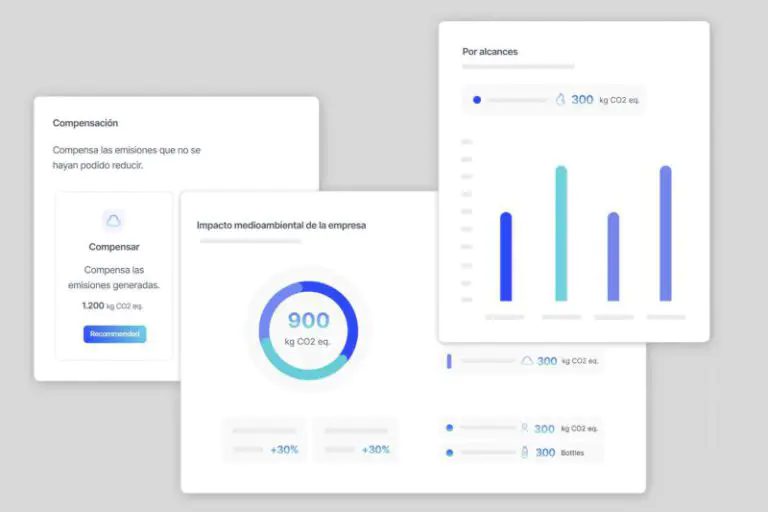Click the cloud icon above Compensar

pos(113,221)
